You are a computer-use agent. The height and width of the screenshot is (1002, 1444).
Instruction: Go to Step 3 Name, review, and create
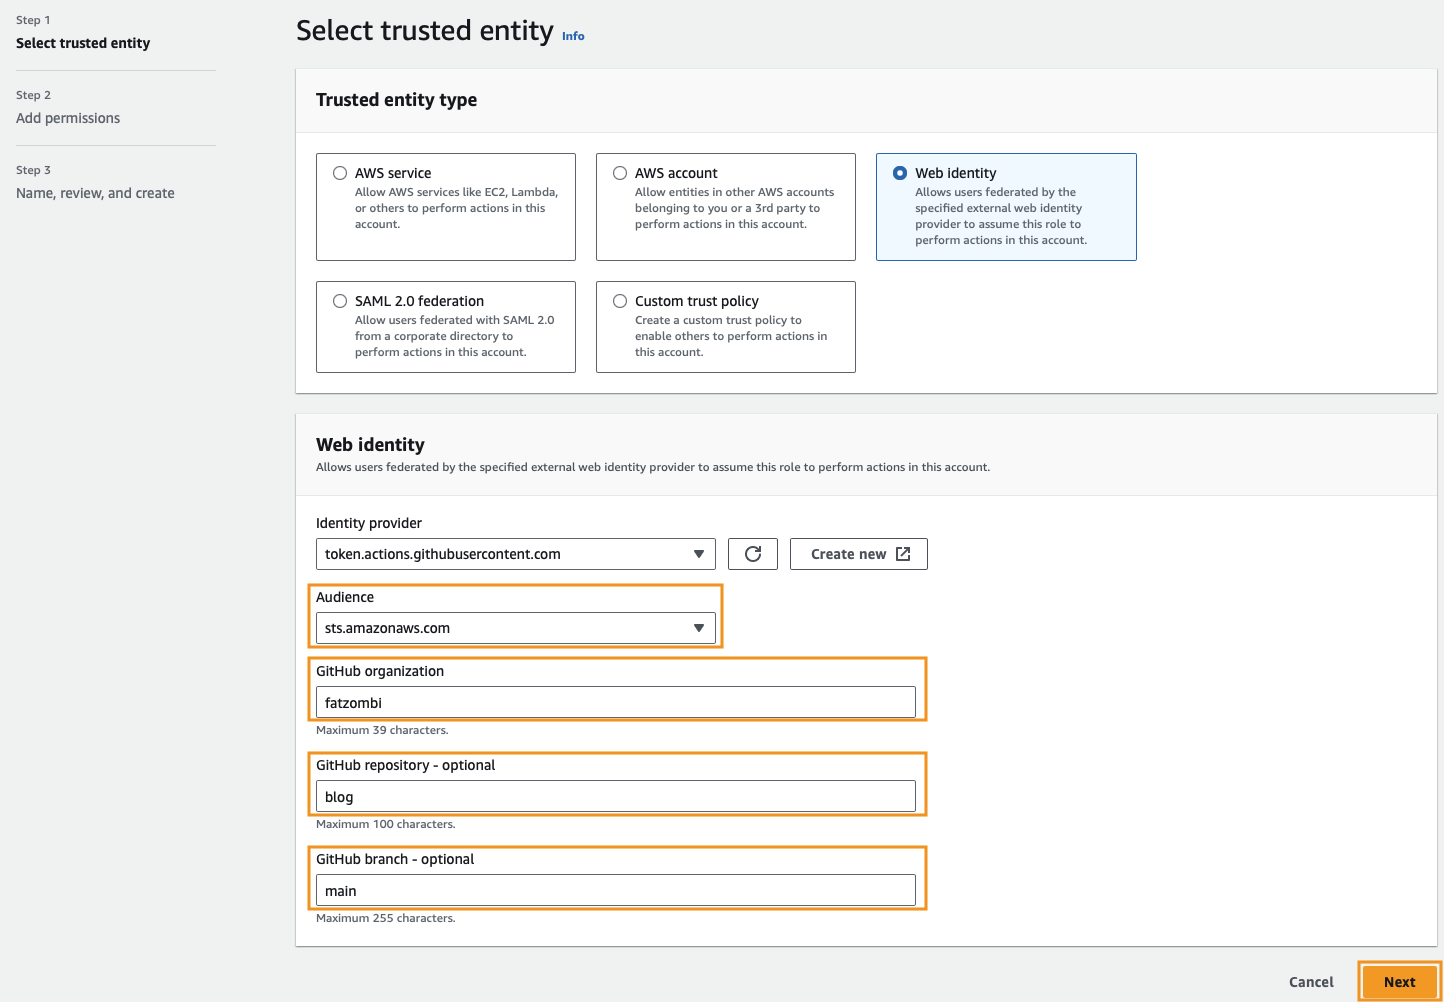pos(95,193)
